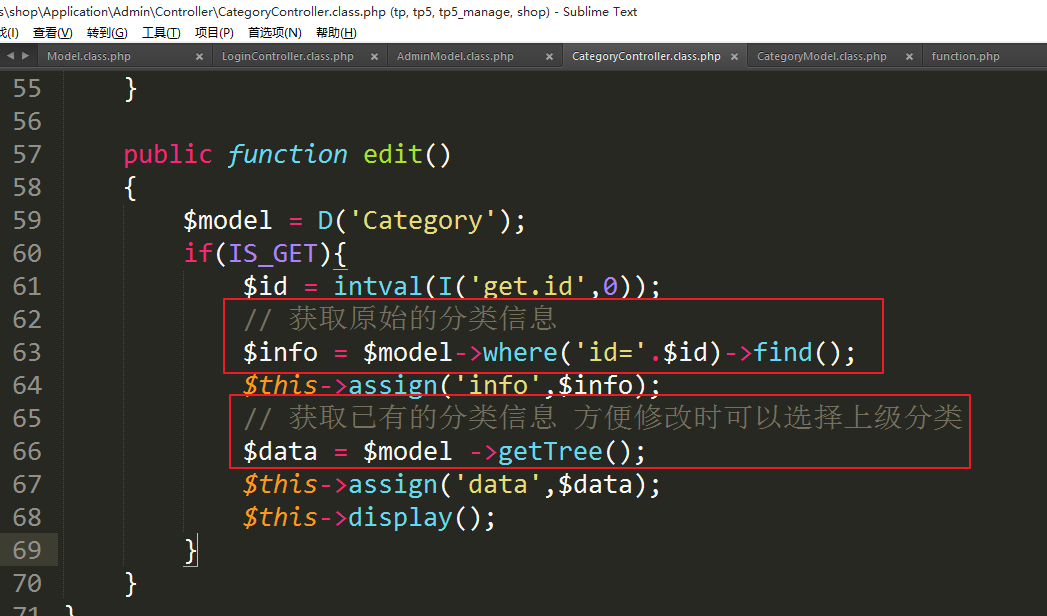Click line number 63 in the gutter
Screen dimensions: 1047x616
coord(27,352)
